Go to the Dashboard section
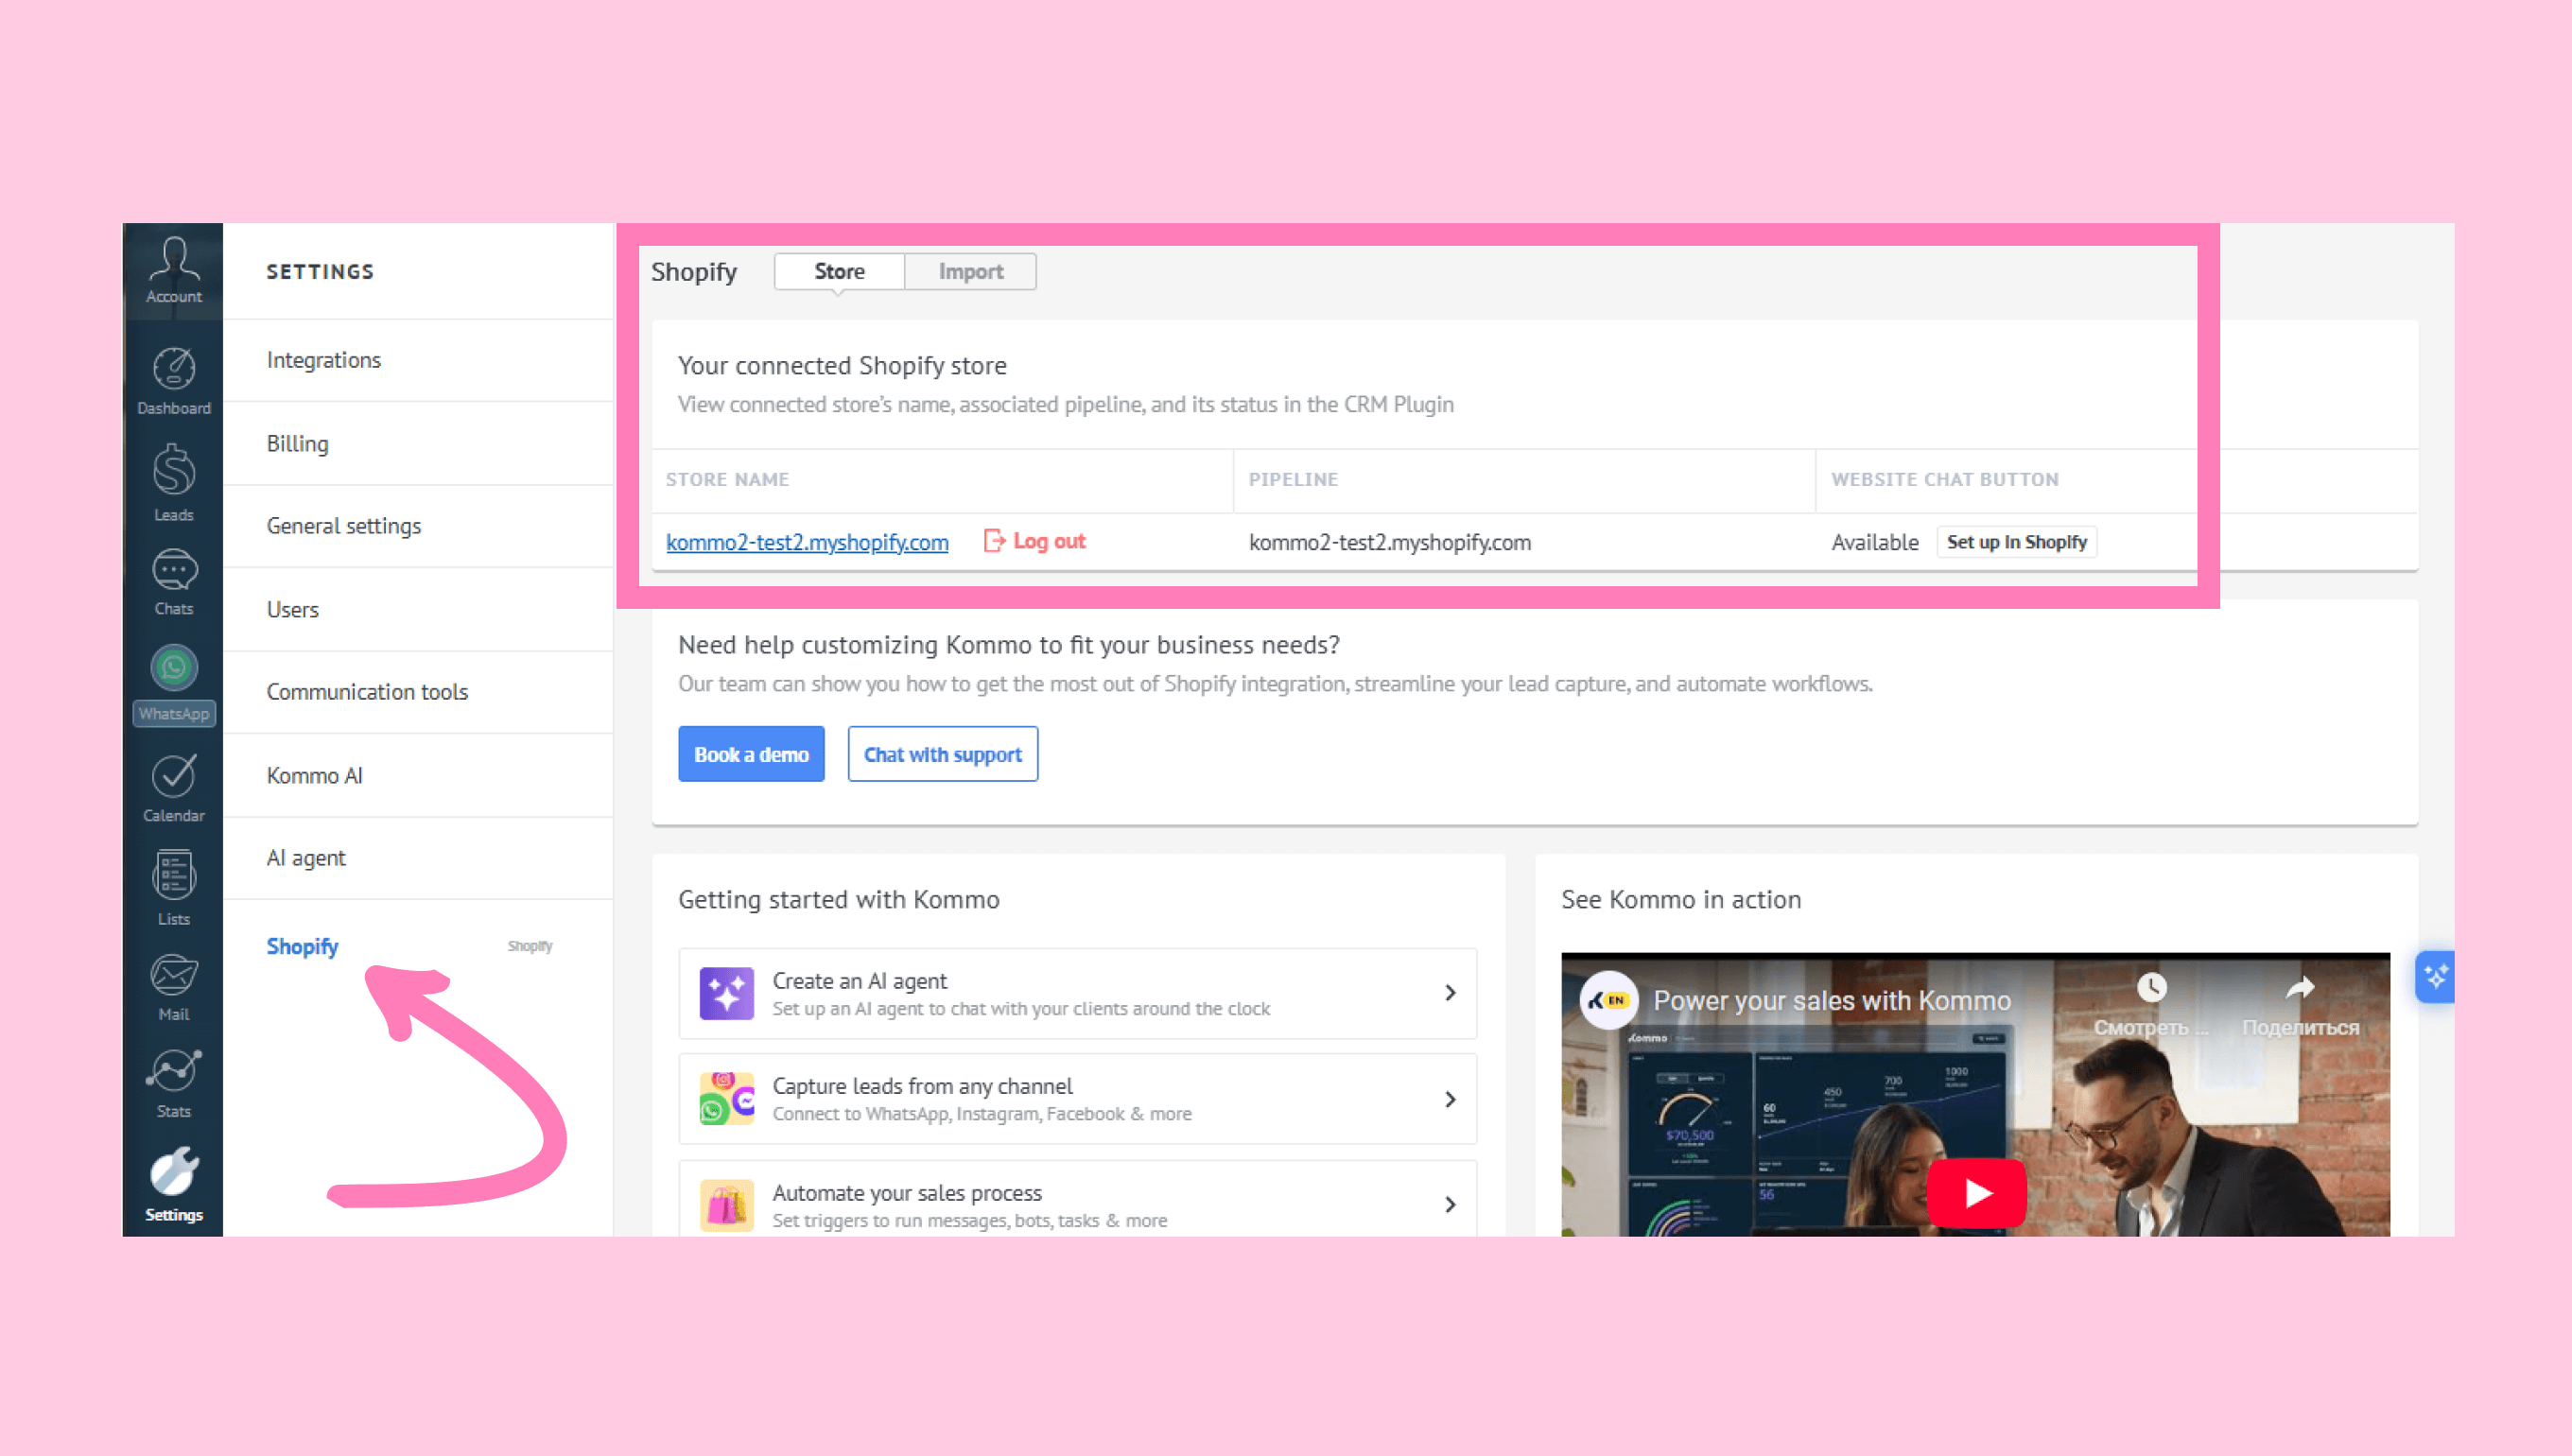Image resolution: width=2572 pixels, height=1456 pixels. click(174, 381)
